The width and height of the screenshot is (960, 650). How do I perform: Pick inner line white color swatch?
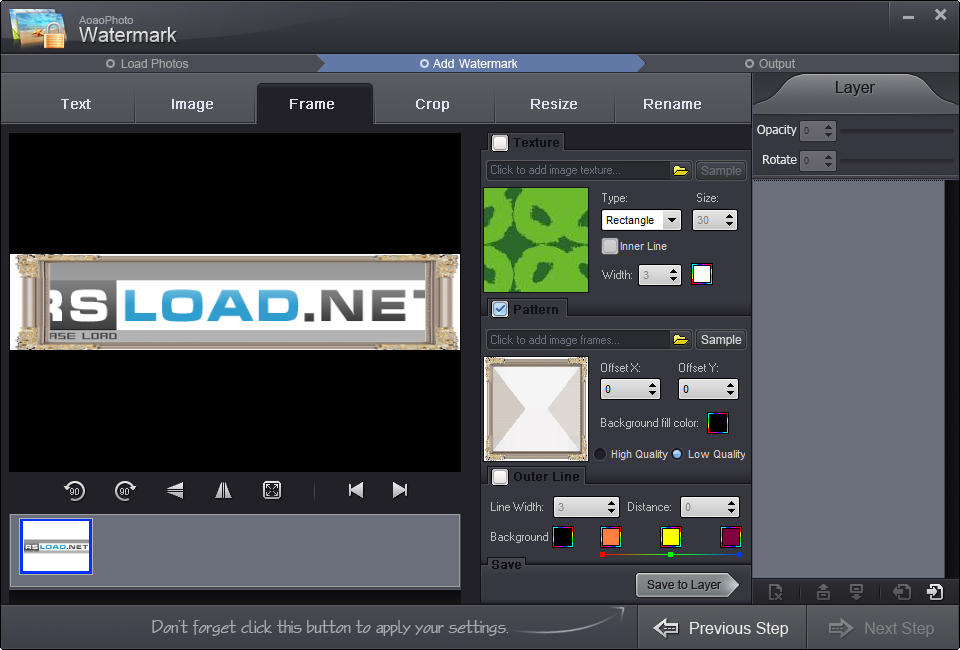pos(702,274)
